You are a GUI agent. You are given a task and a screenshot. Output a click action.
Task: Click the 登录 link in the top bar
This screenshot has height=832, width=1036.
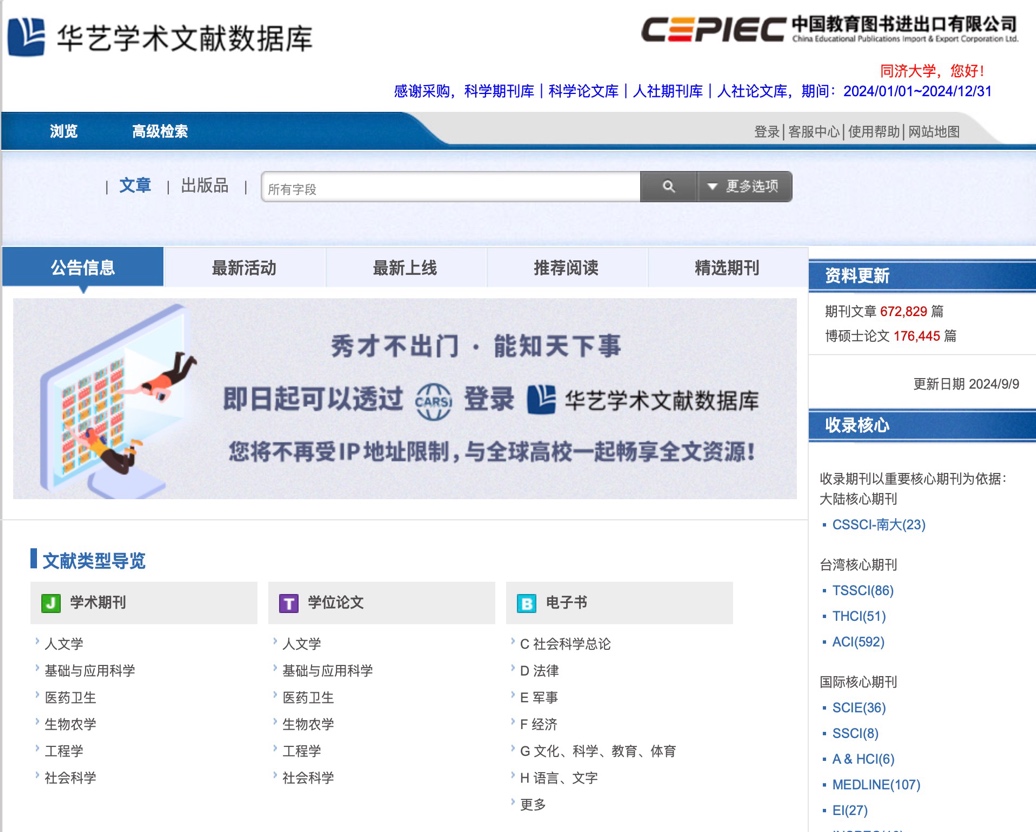767,132
